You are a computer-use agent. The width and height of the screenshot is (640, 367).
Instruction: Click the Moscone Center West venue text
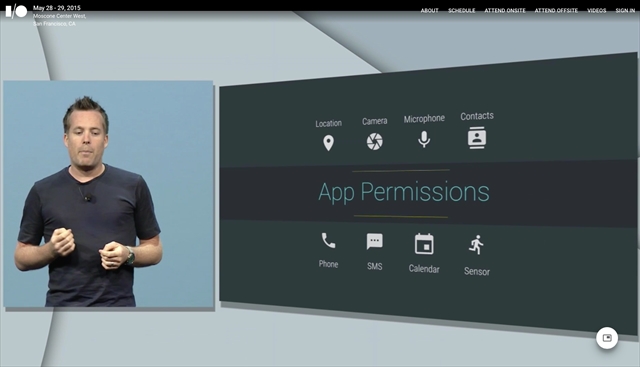(x=60, y=16)
